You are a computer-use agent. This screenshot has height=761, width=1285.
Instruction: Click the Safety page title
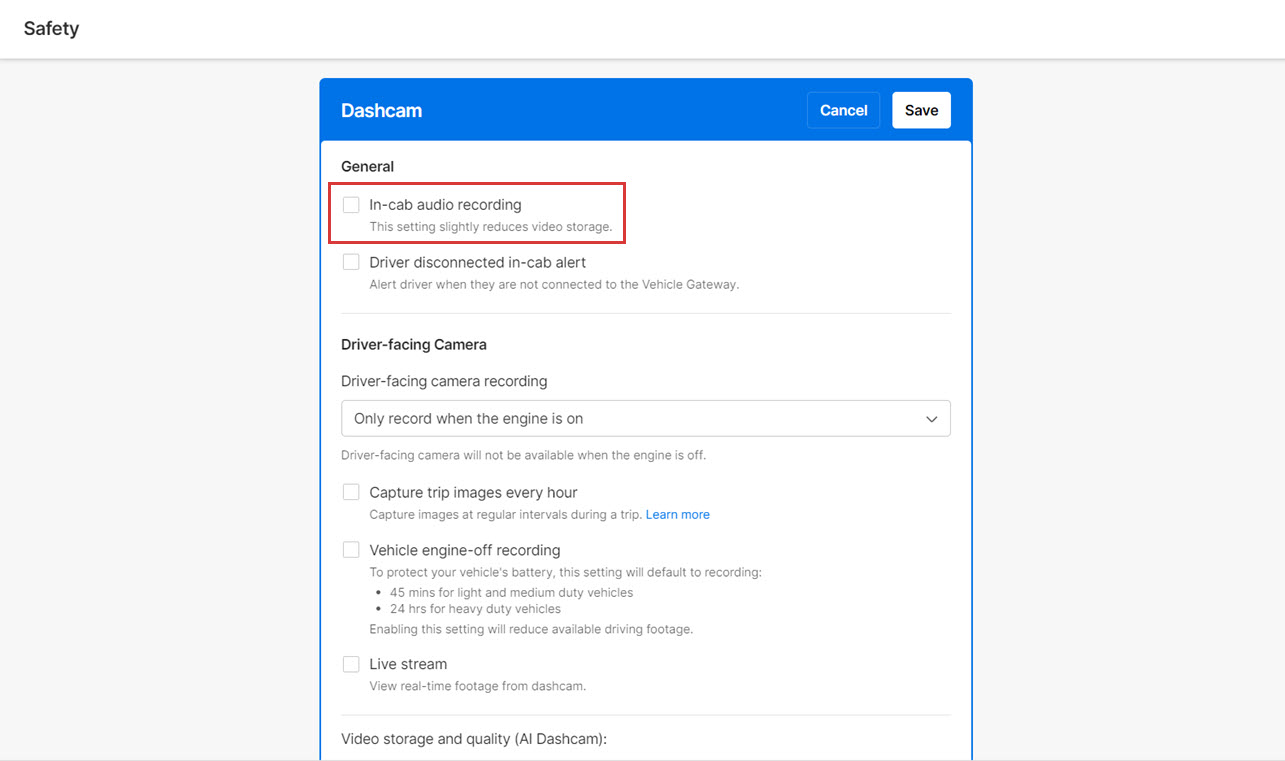[51, 29]
